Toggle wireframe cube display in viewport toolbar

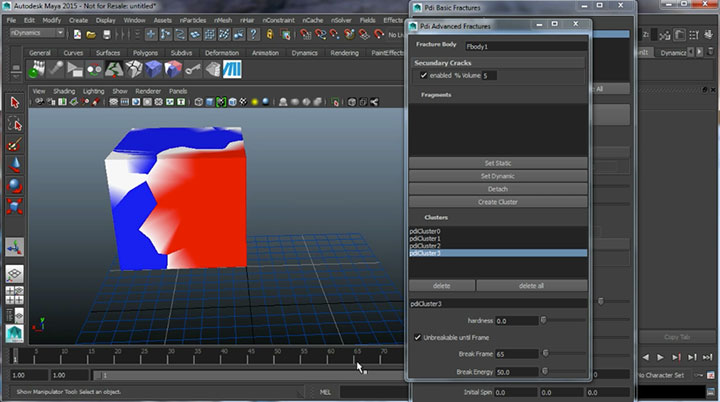(x=199, y=102)
